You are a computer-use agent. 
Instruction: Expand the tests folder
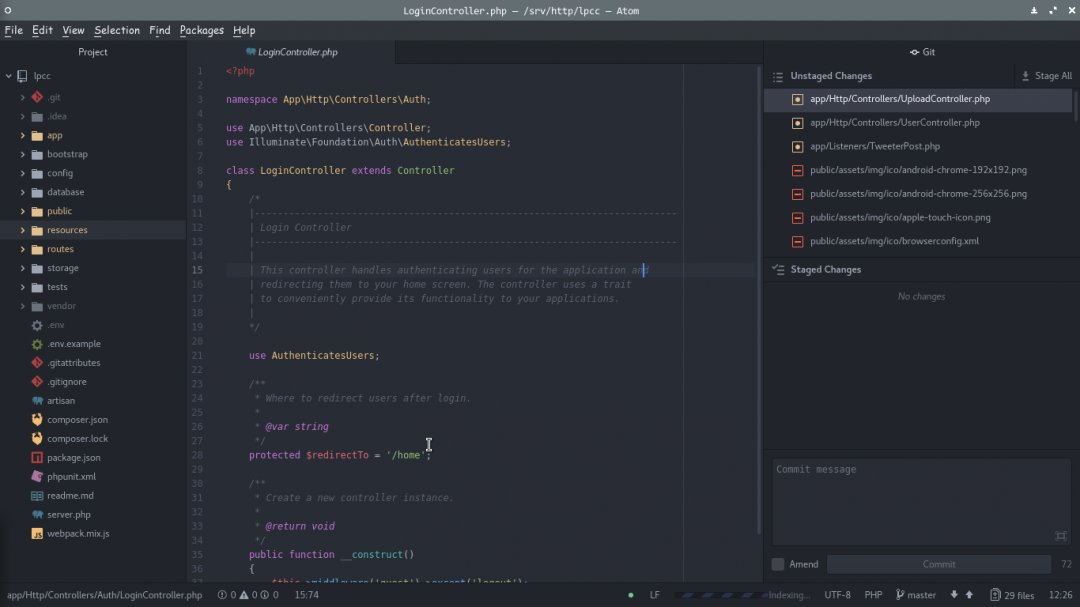tap(23, 287)
